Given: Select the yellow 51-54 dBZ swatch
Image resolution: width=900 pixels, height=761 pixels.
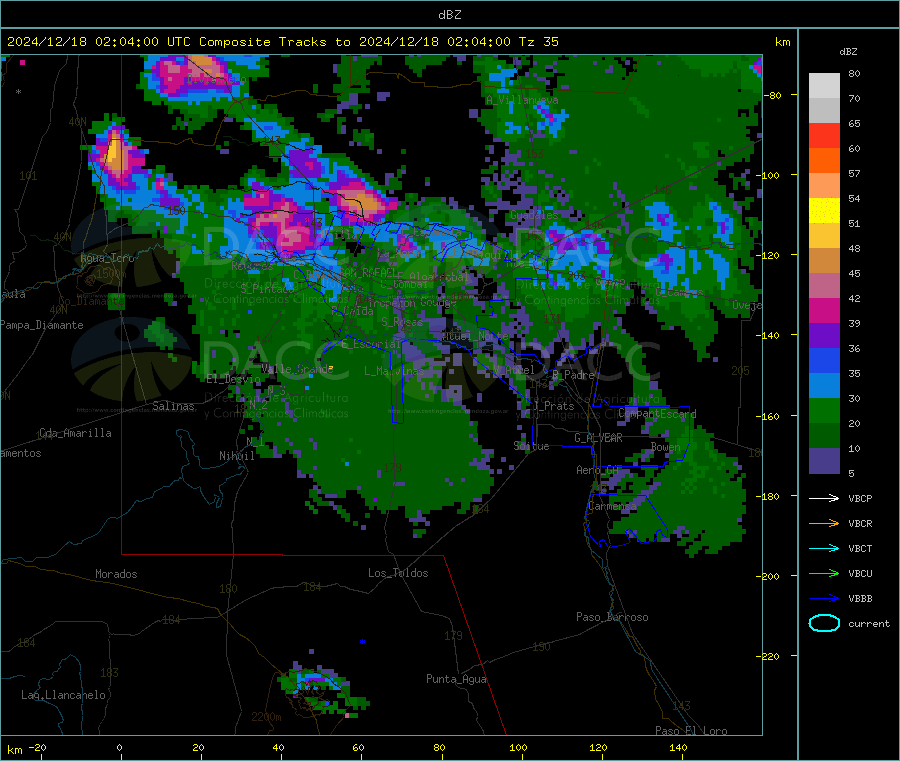Looking at the screenshot, I should click(824, 211).
